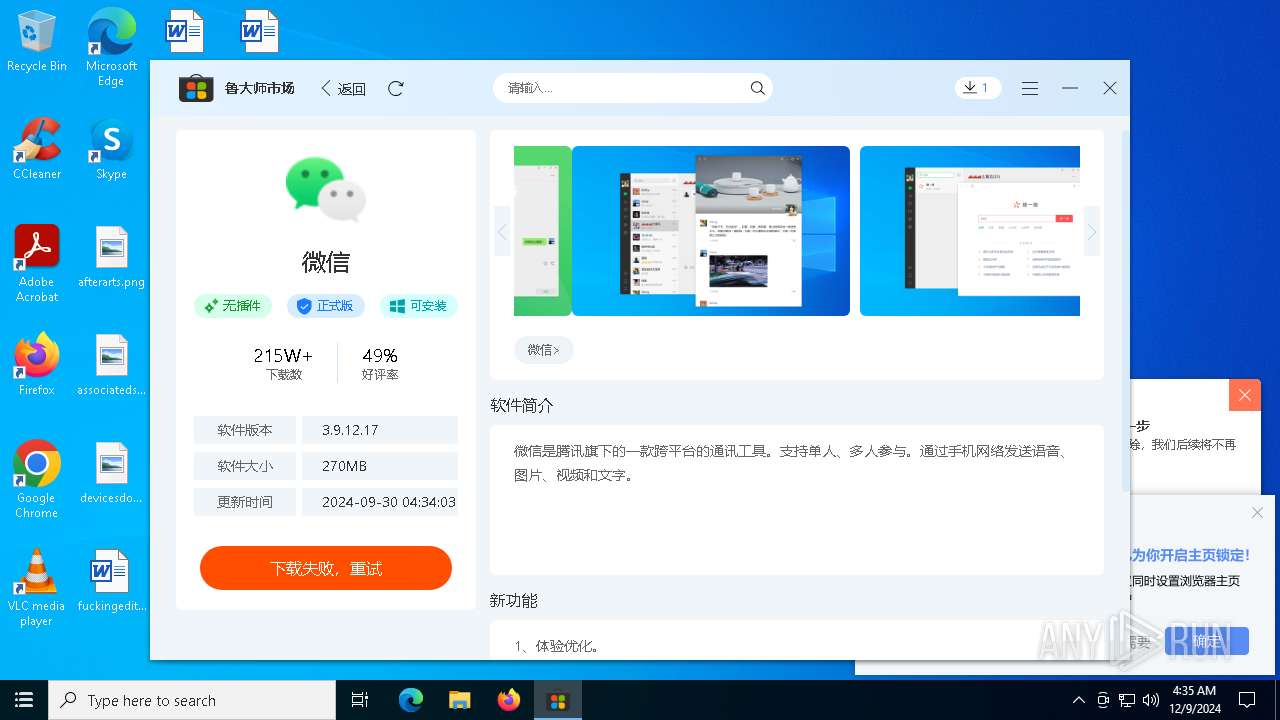Go back using the 返回 button

(x=343, y=88)
